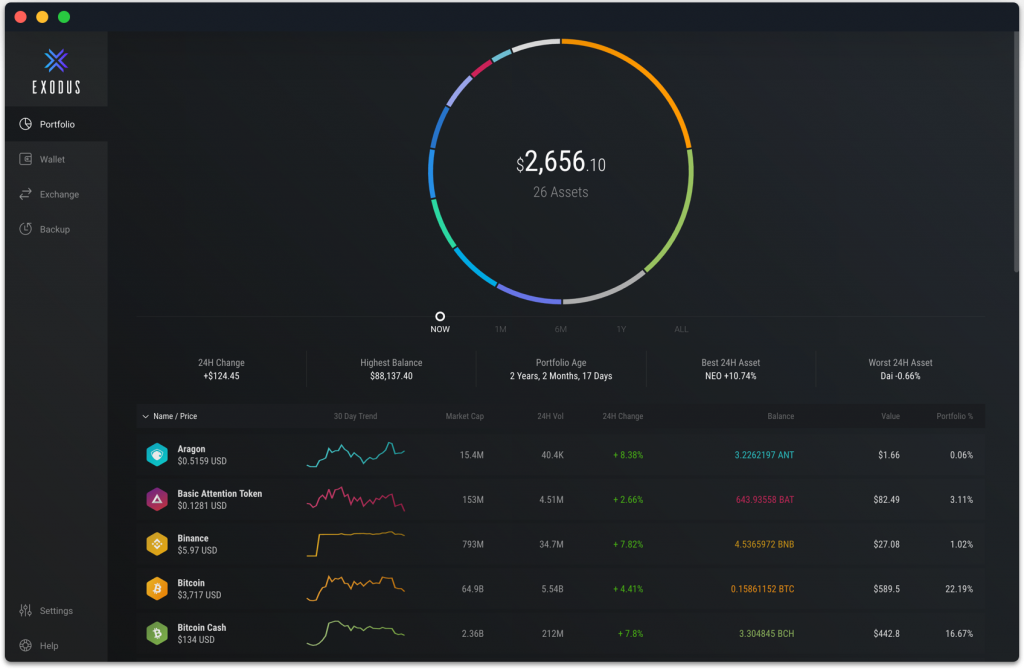Open the Backup section
Screen dimensions: 1024x669
[56, 229]
